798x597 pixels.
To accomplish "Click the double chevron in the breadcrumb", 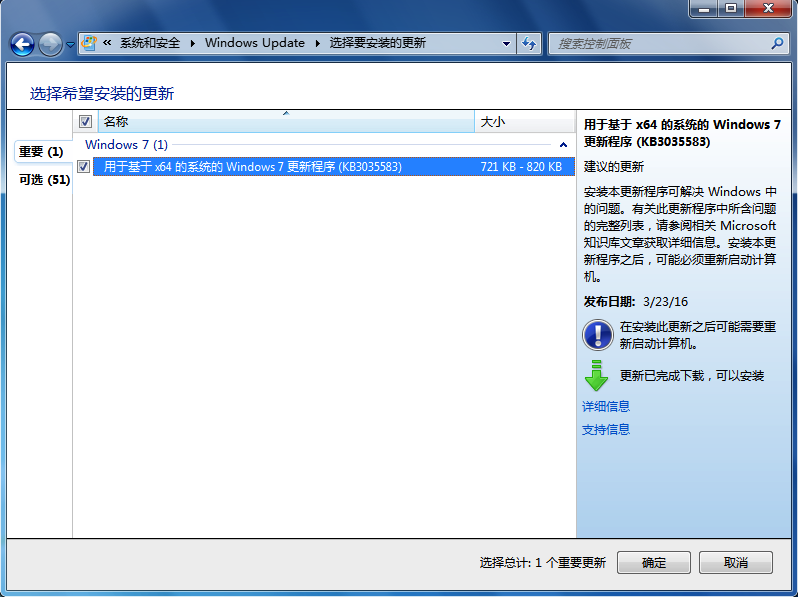I will point(107,43).
